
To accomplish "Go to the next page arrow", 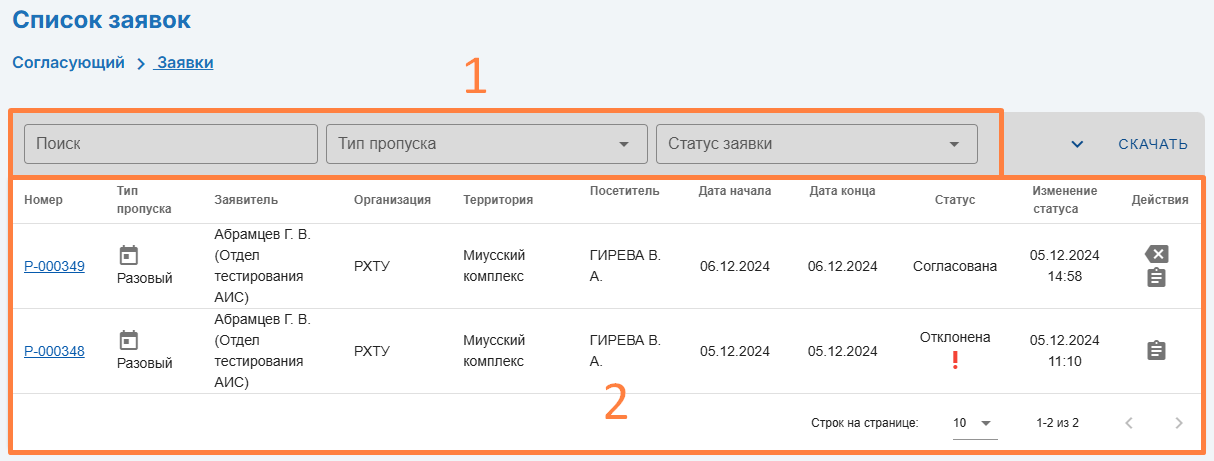I will tap(1178, 423).
